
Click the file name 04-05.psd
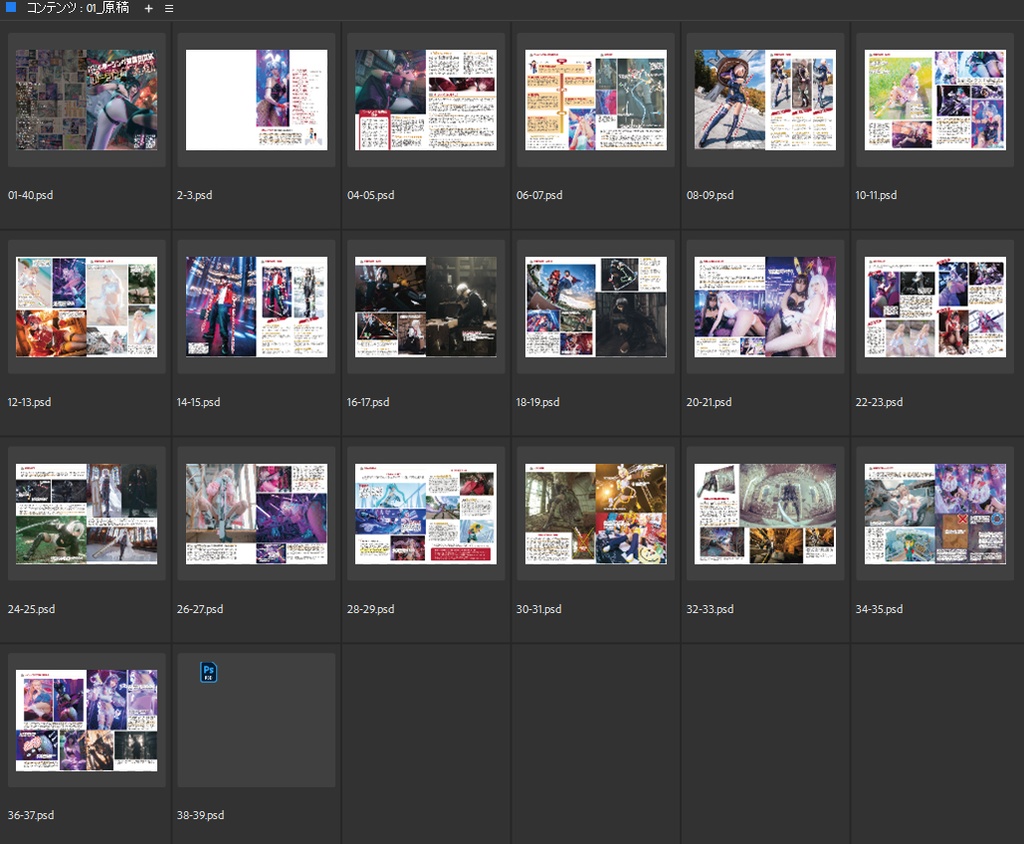(370, 195)
